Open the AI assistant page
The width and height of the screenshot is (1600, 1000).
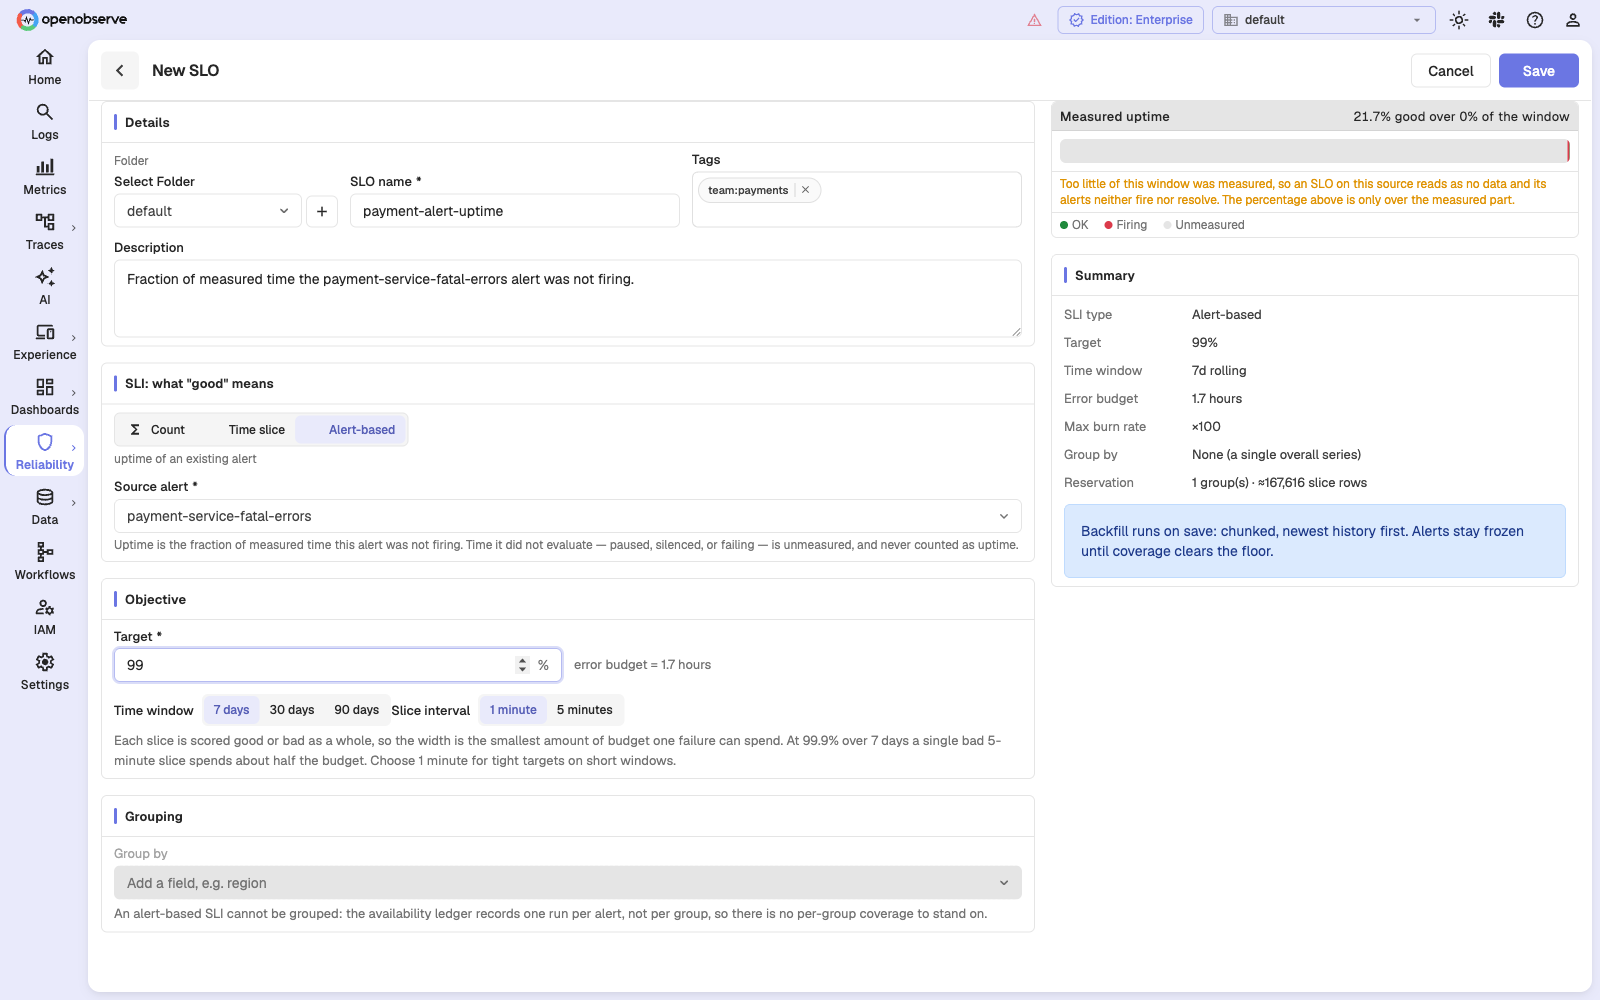[x=45, y=287]
